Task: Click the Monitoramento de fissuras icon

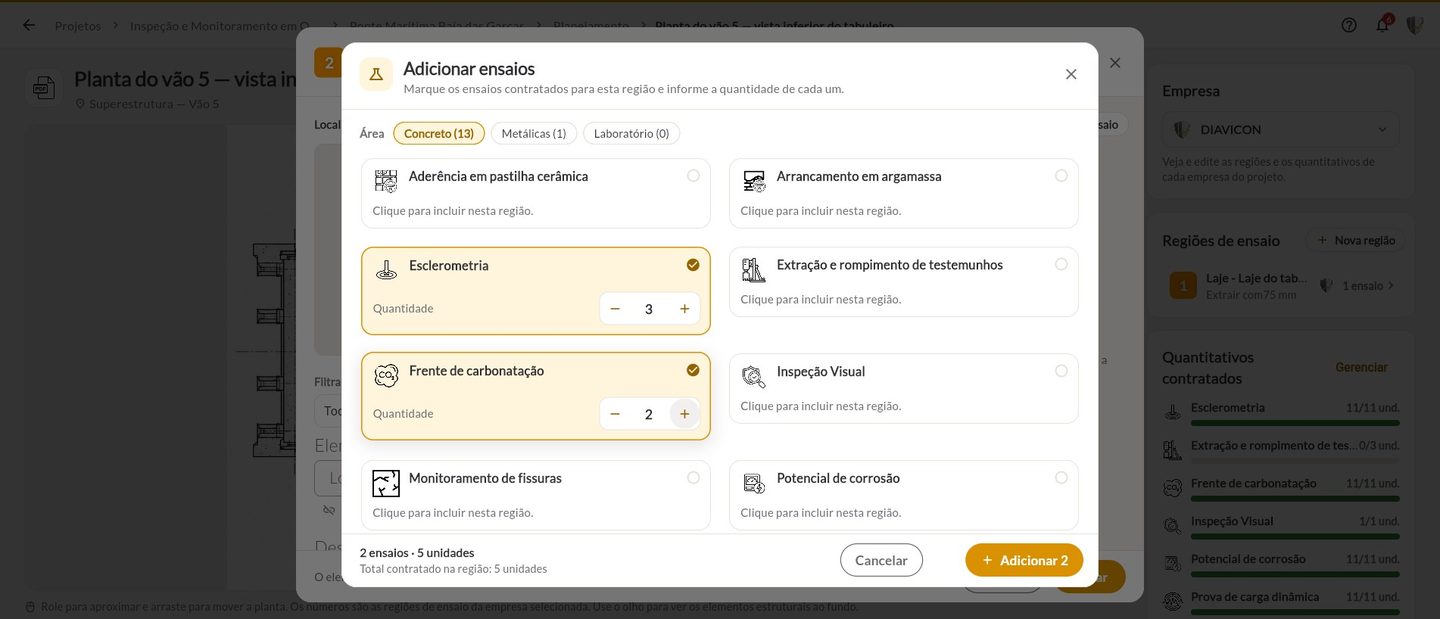Action: click(x=386, y=483)
